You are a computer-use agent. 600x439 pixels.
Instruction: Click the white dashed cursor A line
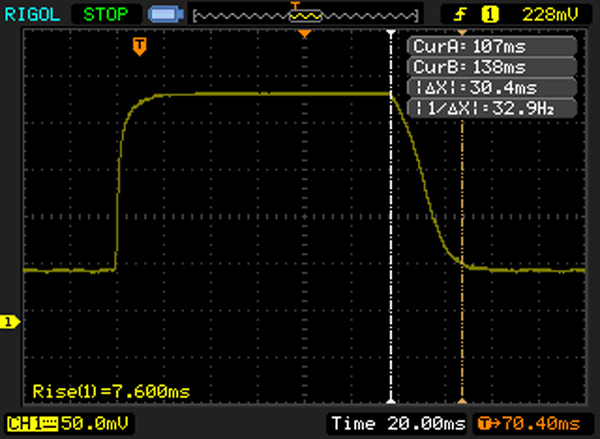391,217
